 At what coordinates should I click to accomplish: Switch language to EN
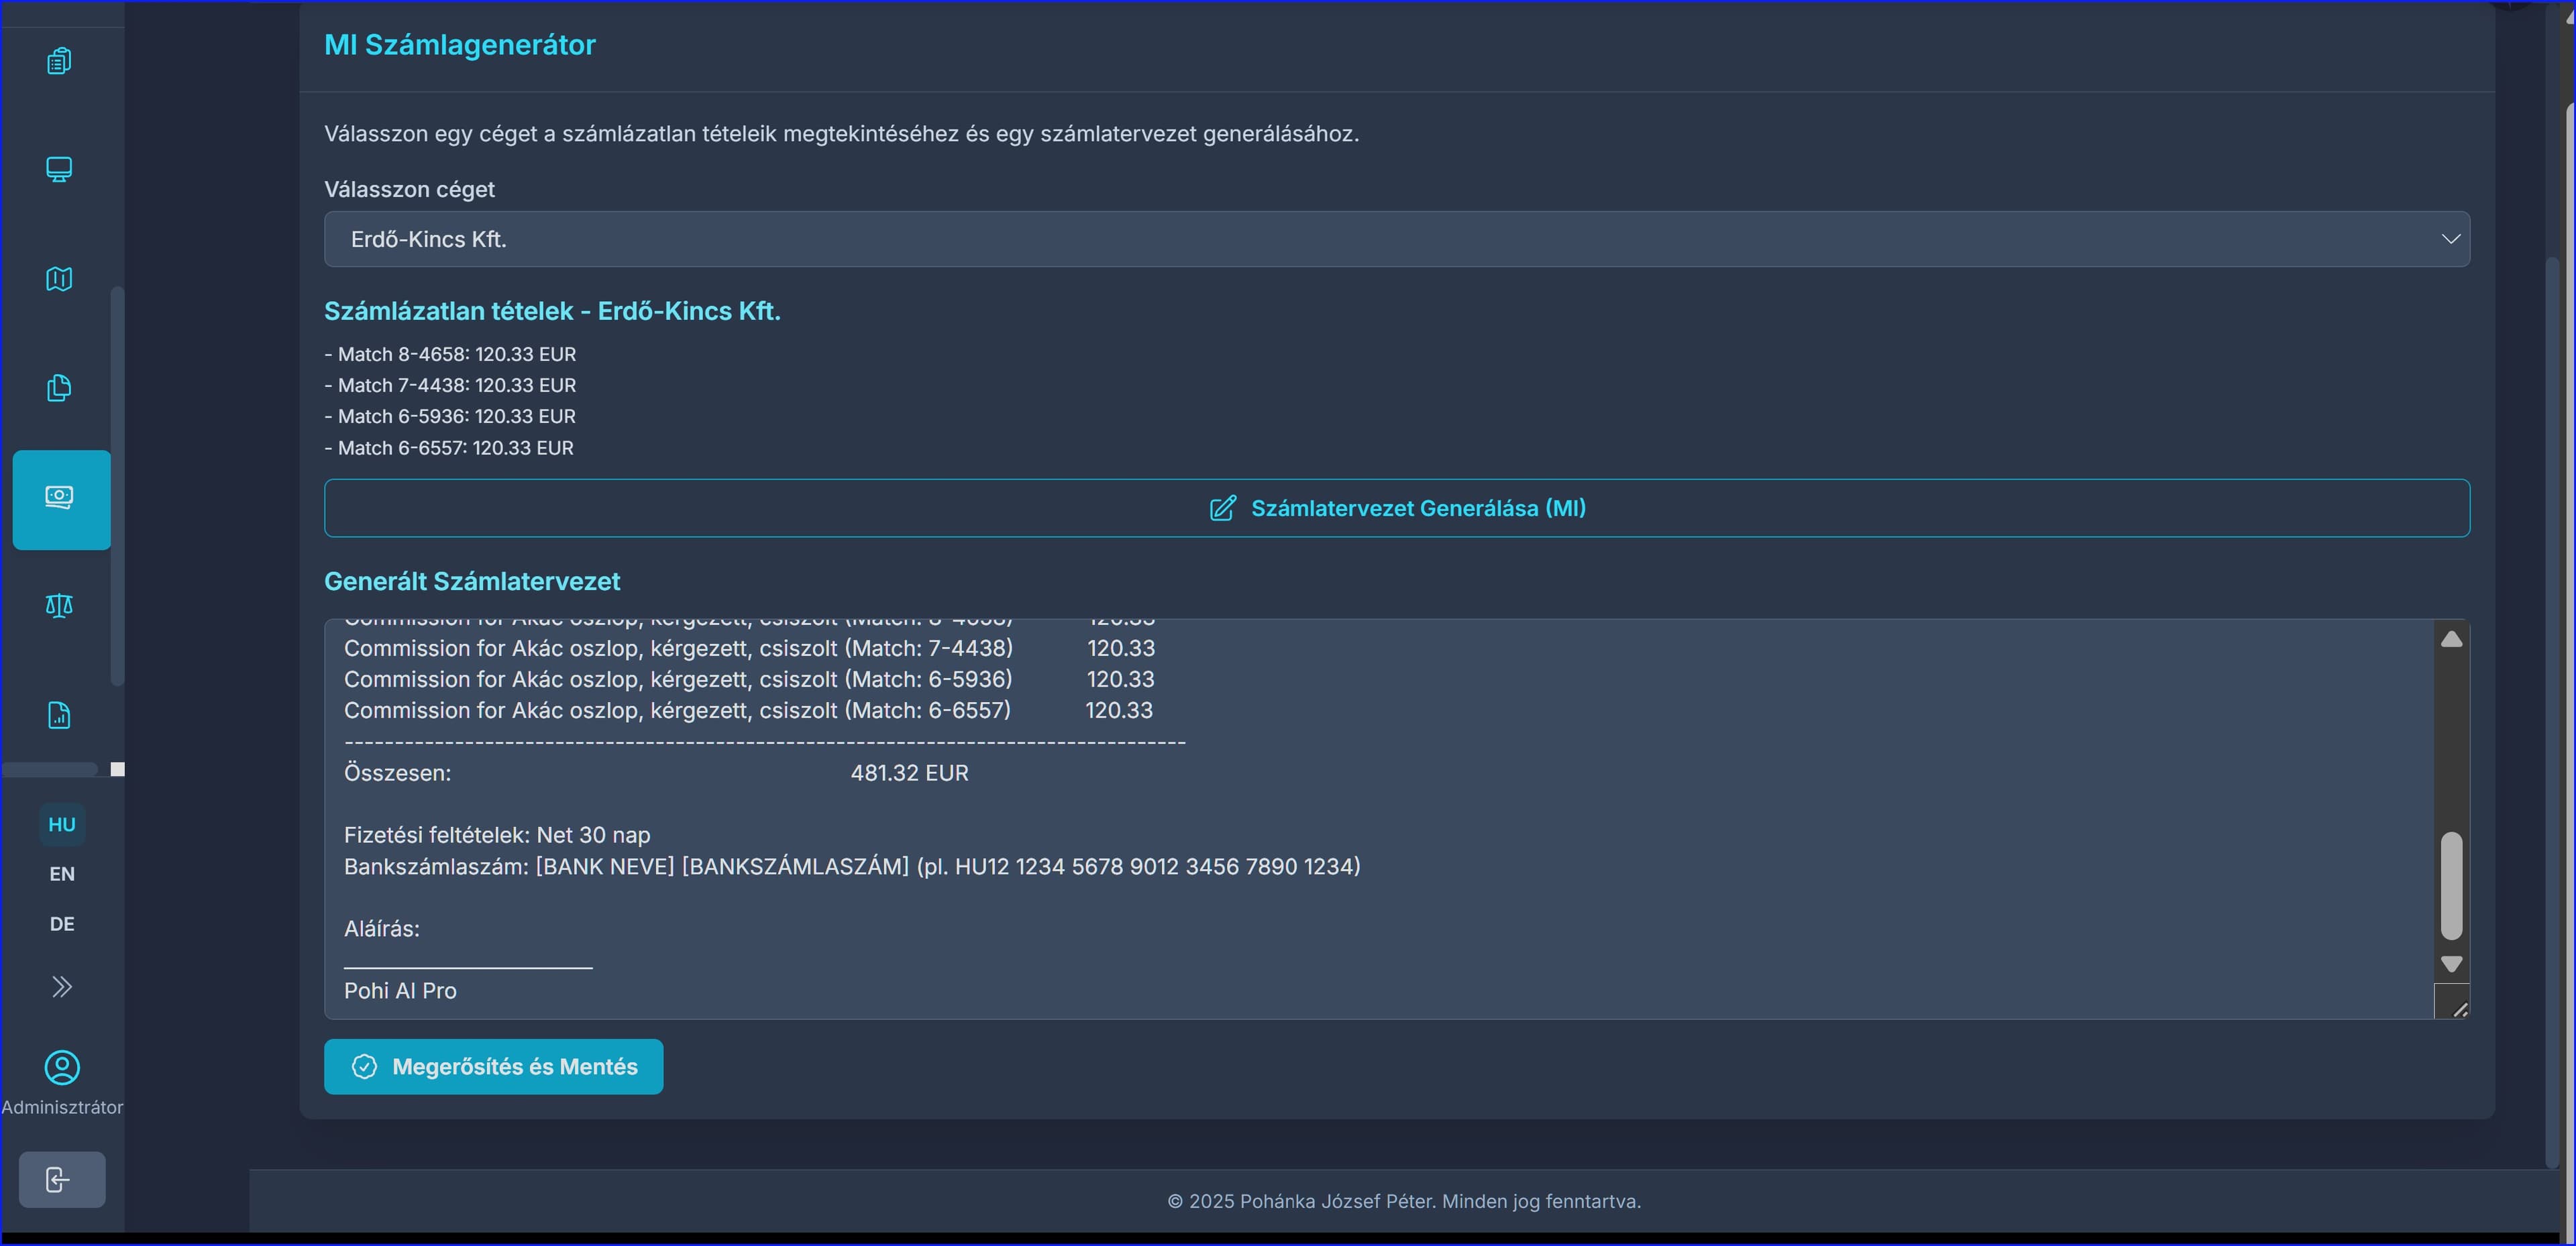click(x=62, y=874)
